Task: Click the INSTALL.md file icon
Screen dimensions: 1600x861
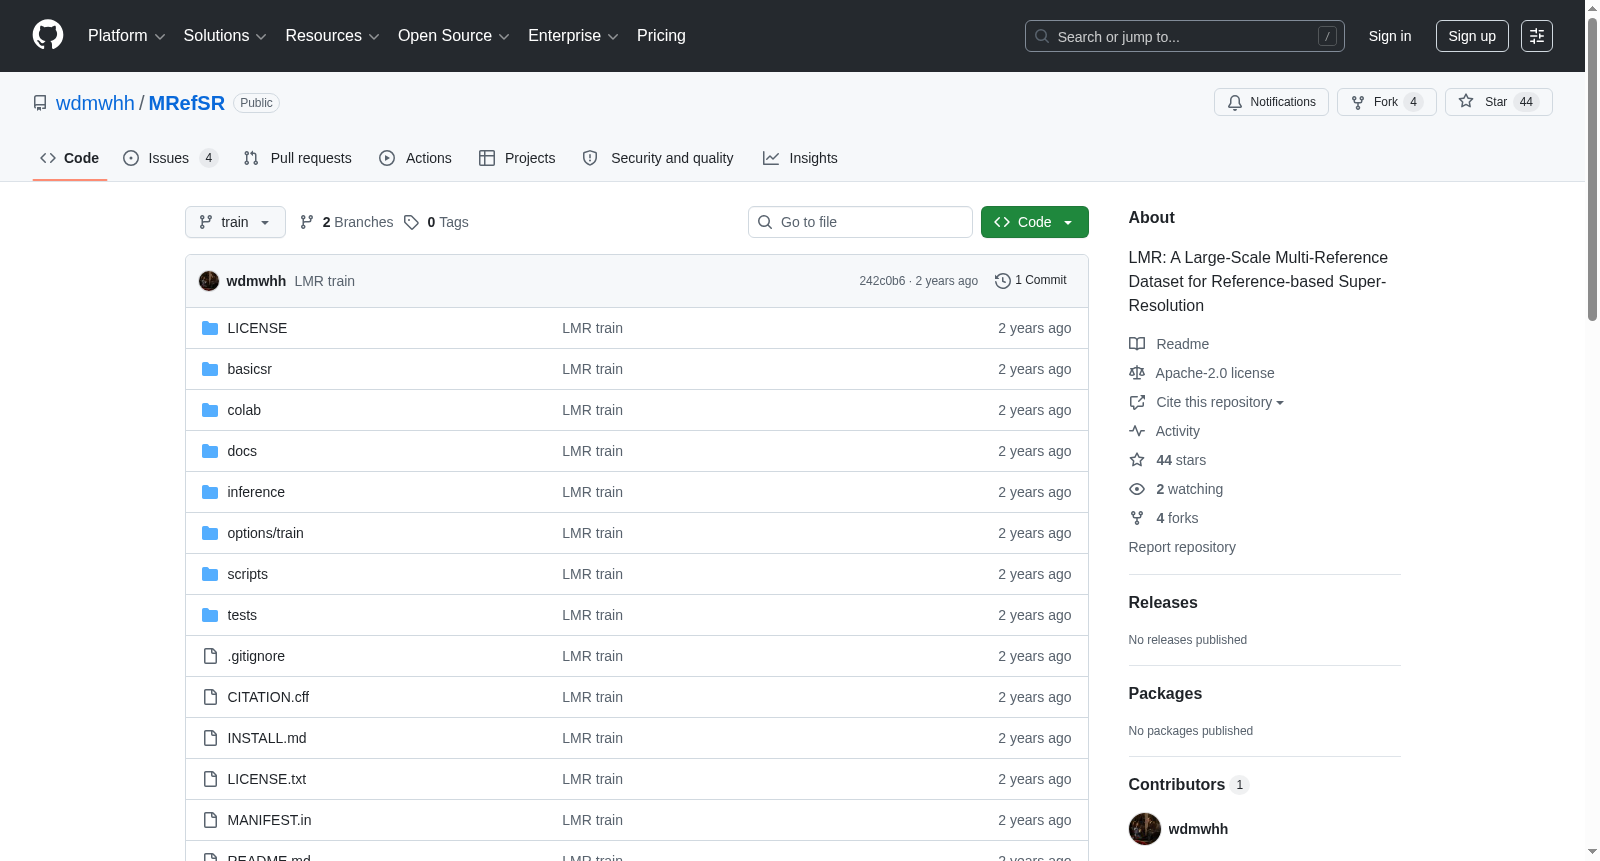Action: tap(210, 738)
